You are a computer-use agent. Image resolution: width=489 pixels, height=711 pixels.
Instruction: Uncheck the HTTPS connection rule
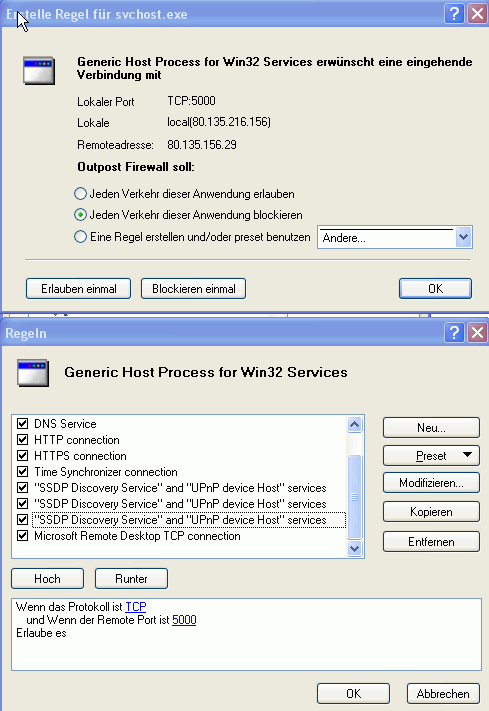point(22,456)
